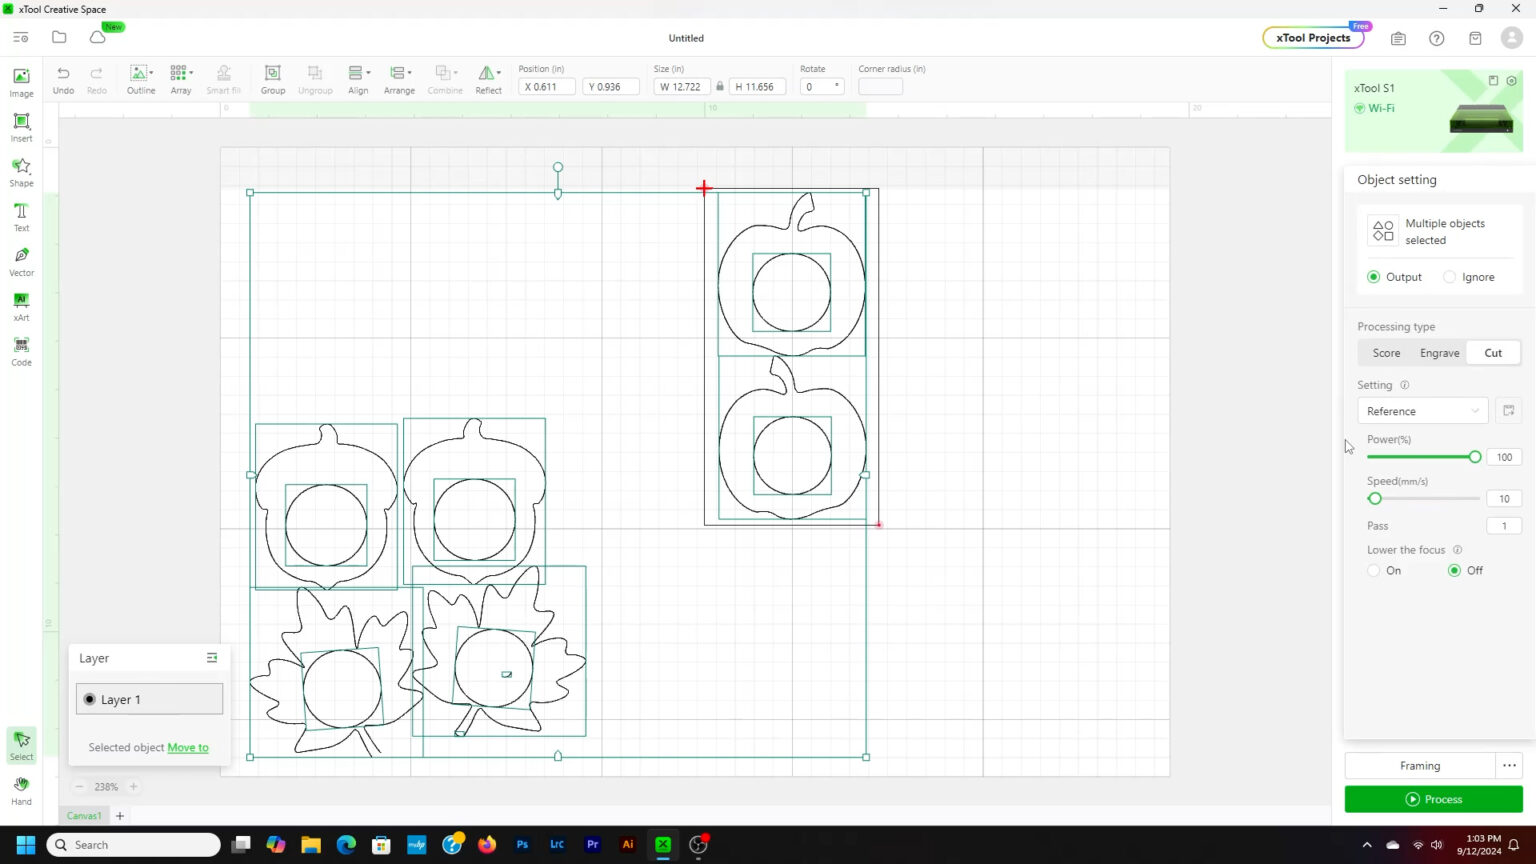Screen dimensions: 1536x864
Task: Click the Reflect toolbar icon
Action: (x=488, y=78)
